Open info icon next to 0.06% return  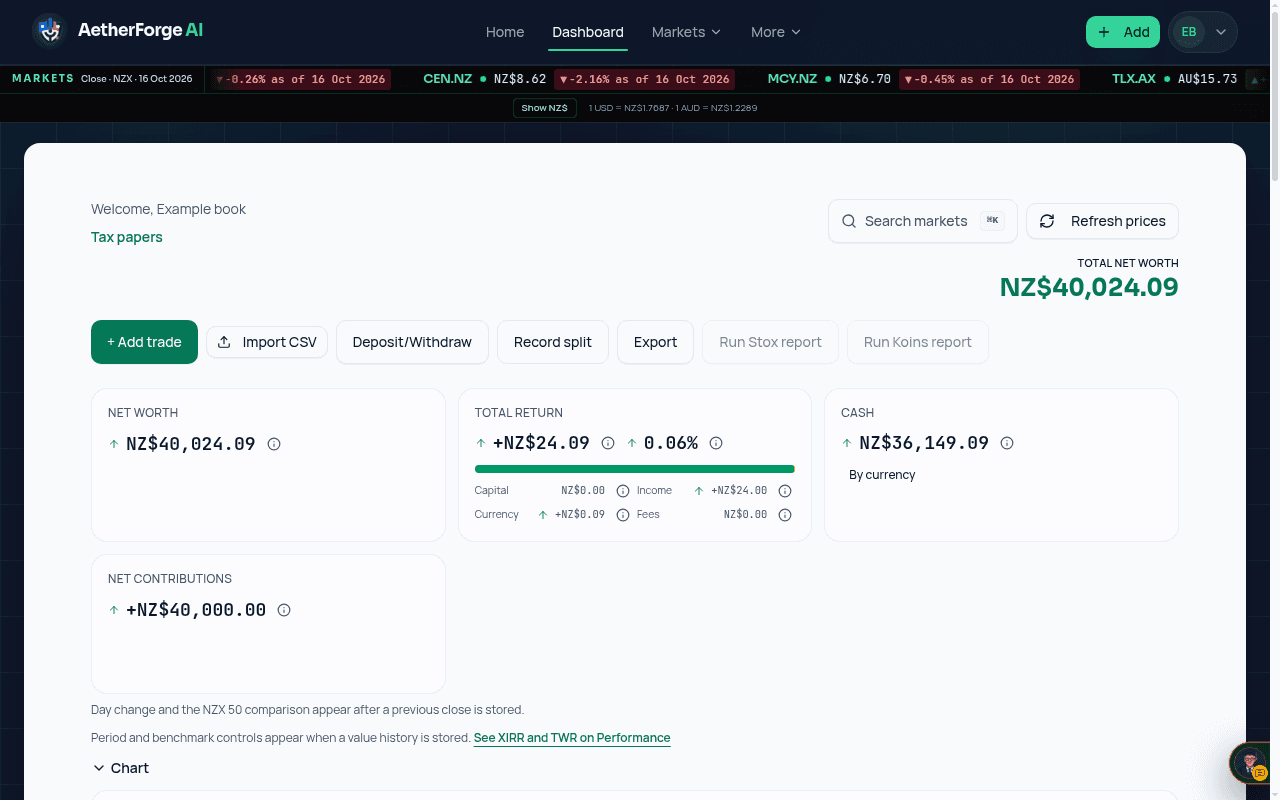(x=716, y=443)
